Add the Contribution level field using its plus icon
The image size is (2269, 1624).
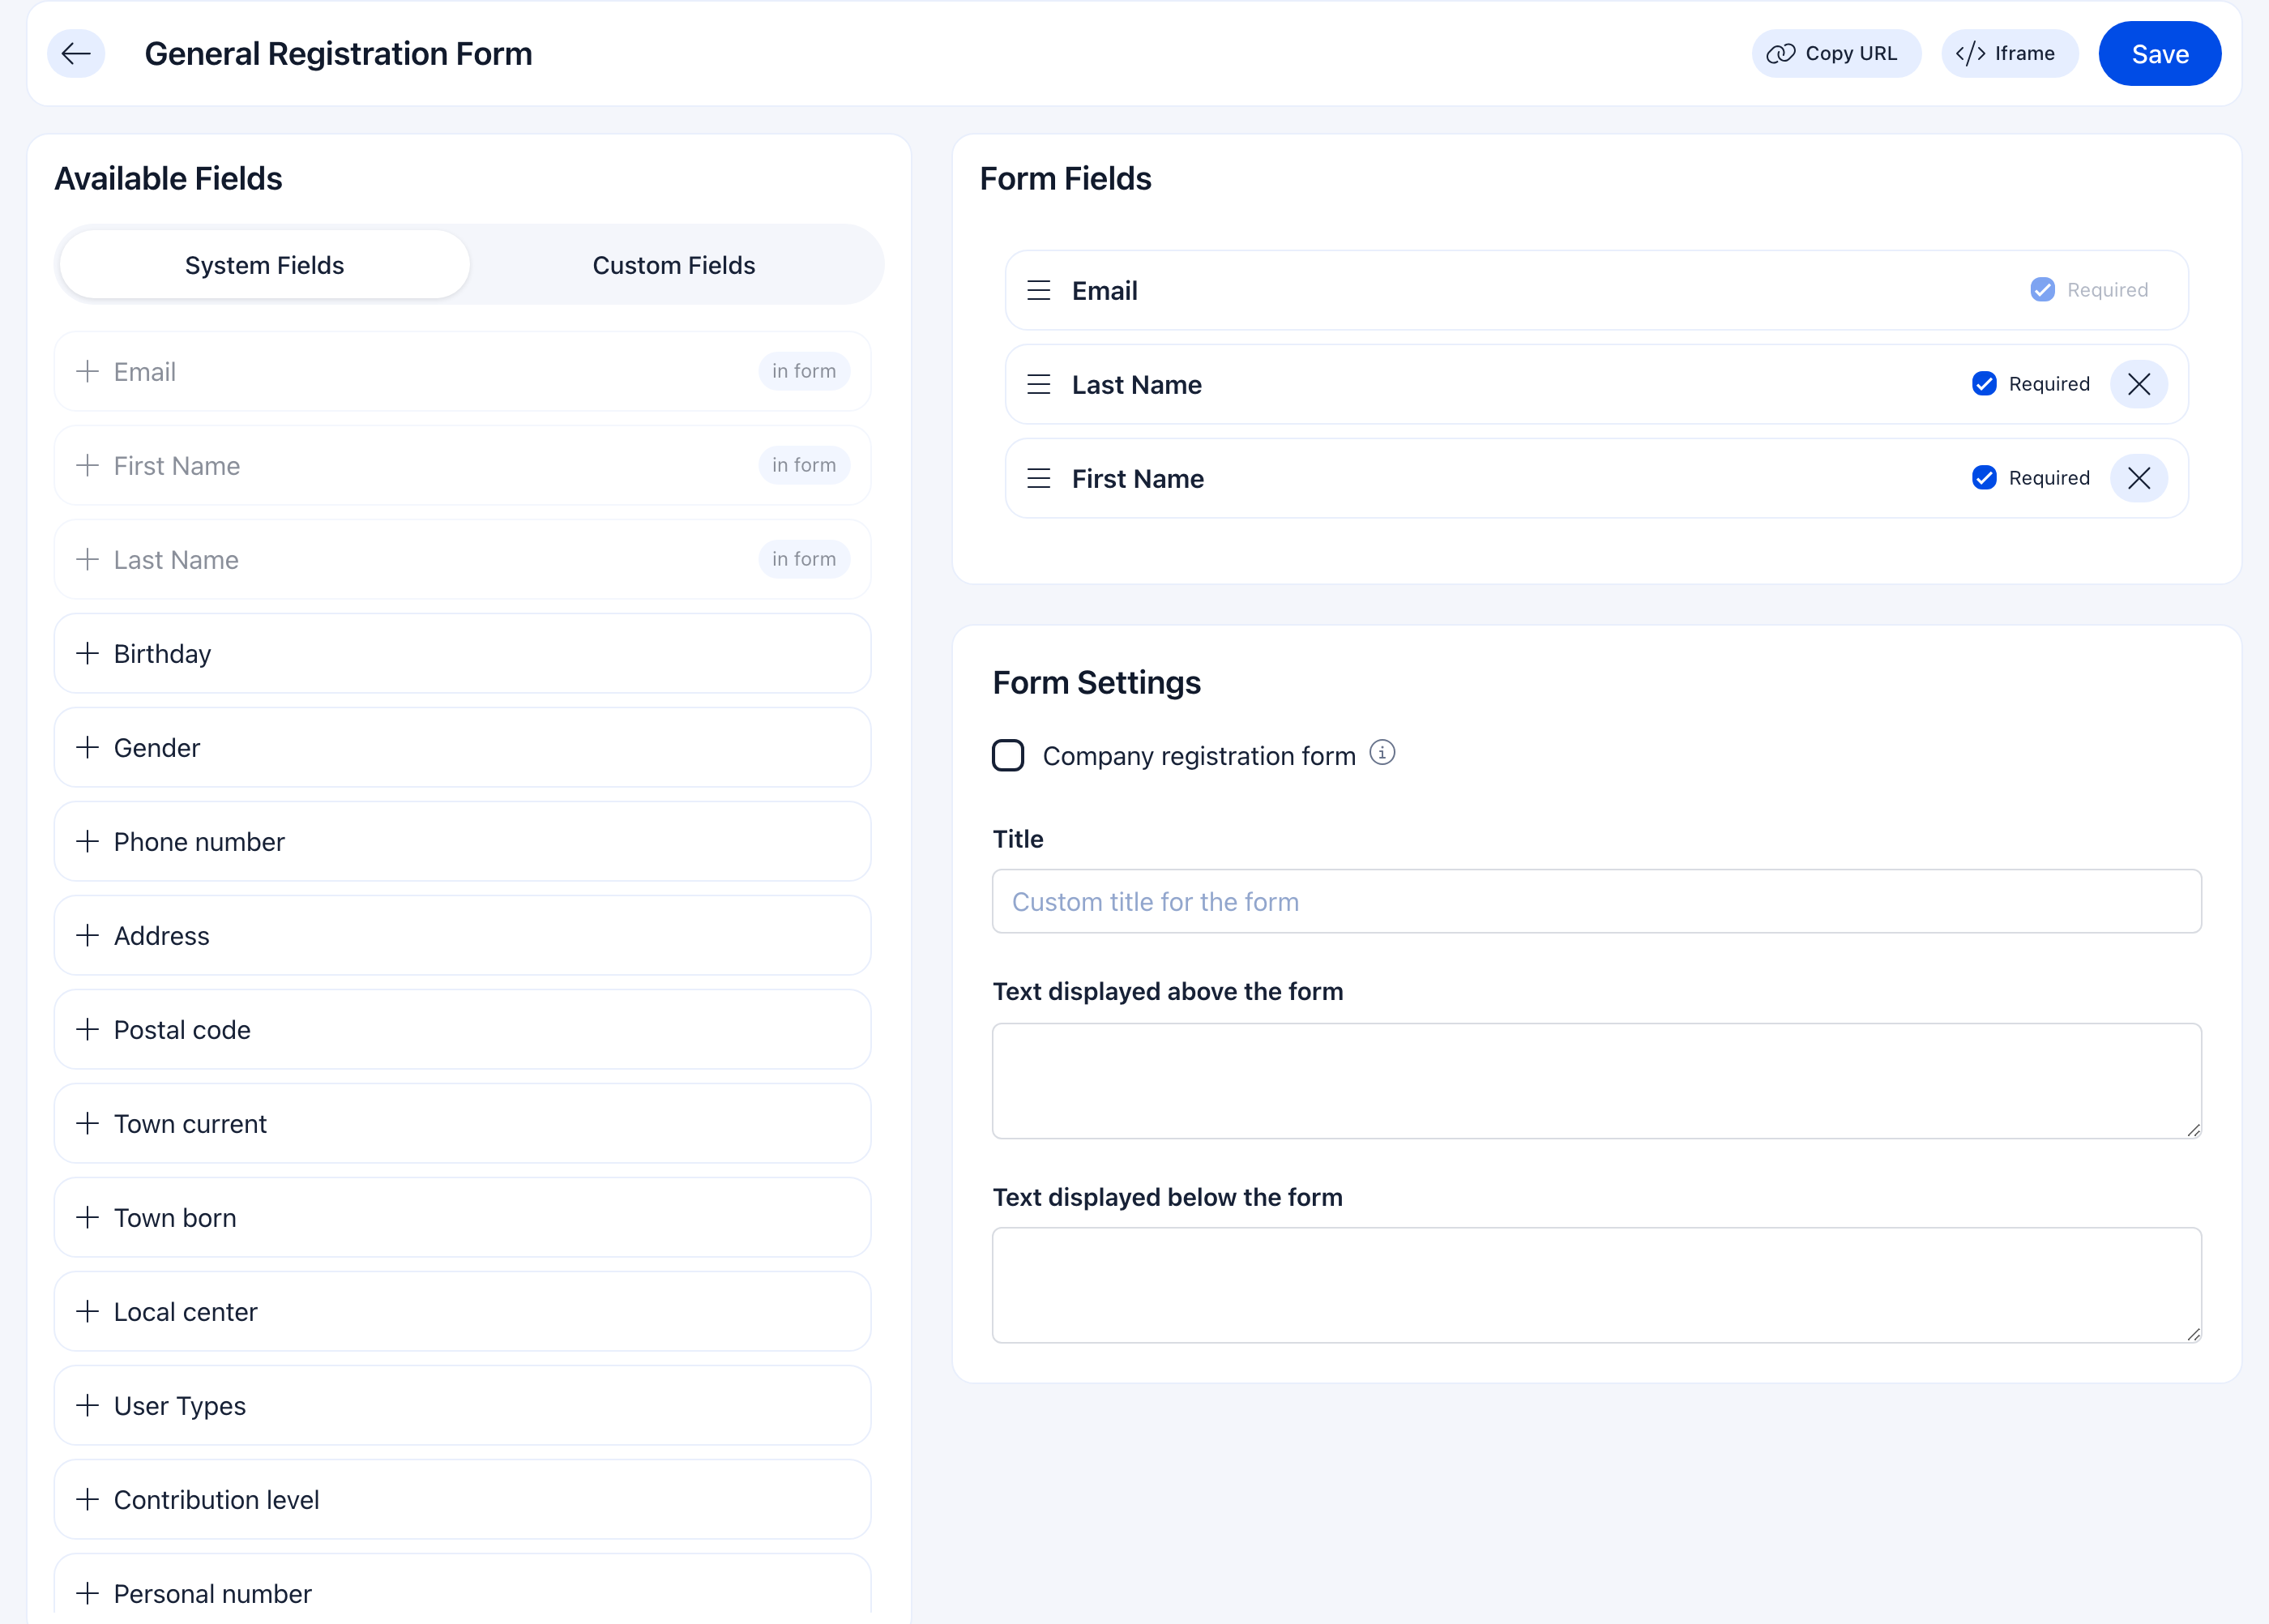[x=88, y=1499]
